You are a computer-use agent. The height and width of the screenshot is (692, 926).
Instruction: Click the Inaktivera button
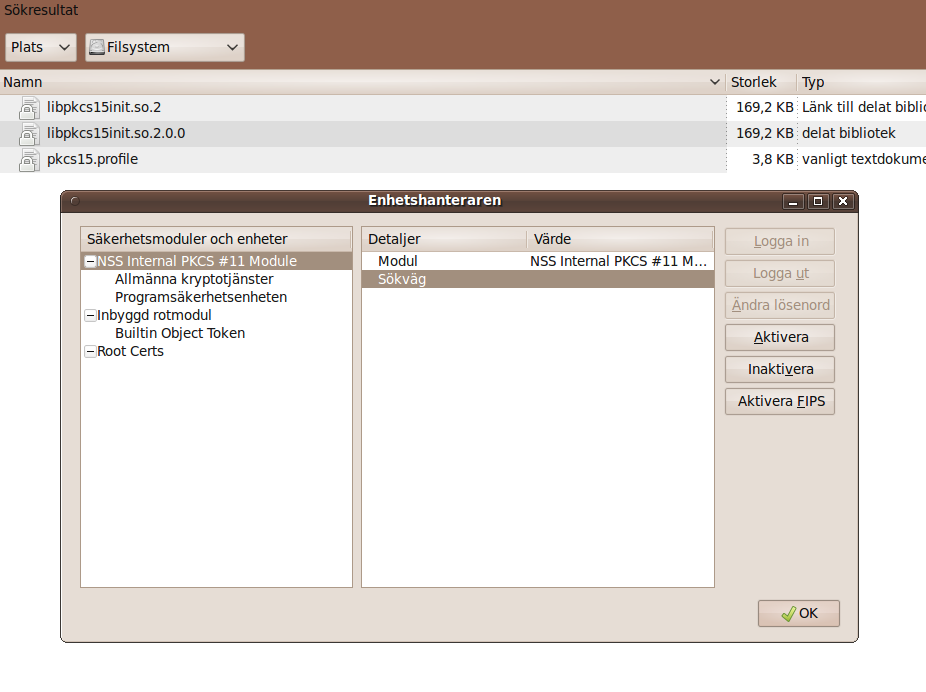click(x=780, y=369)
